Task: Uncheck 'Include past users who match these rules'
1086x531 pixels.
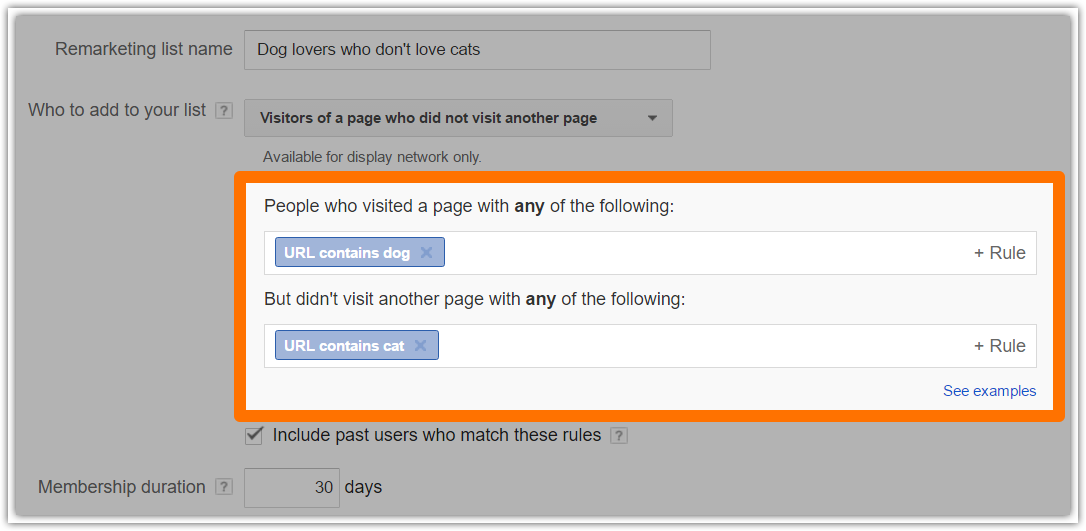Action: 254,435
